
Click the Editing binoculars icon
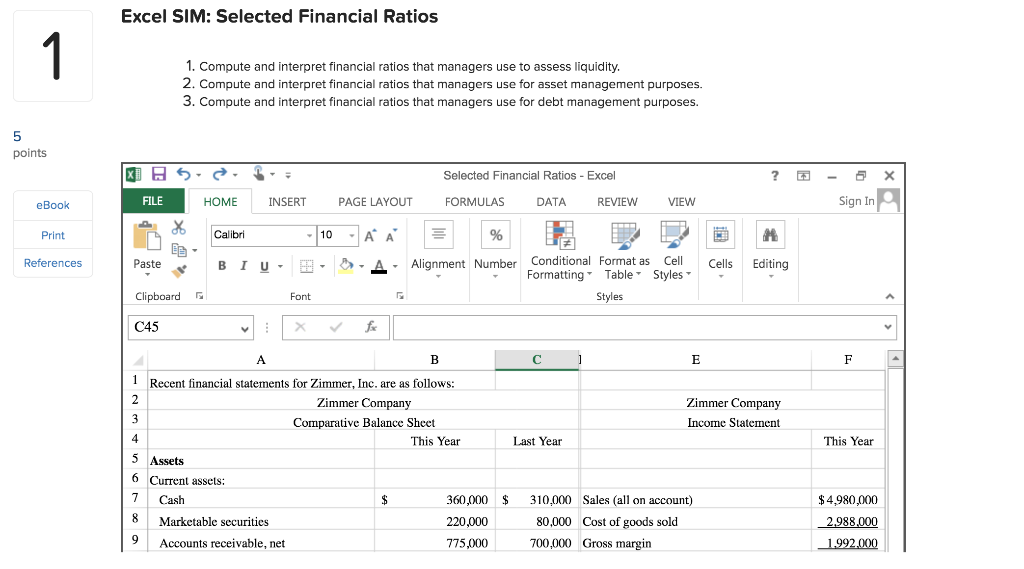pos(770,235)
